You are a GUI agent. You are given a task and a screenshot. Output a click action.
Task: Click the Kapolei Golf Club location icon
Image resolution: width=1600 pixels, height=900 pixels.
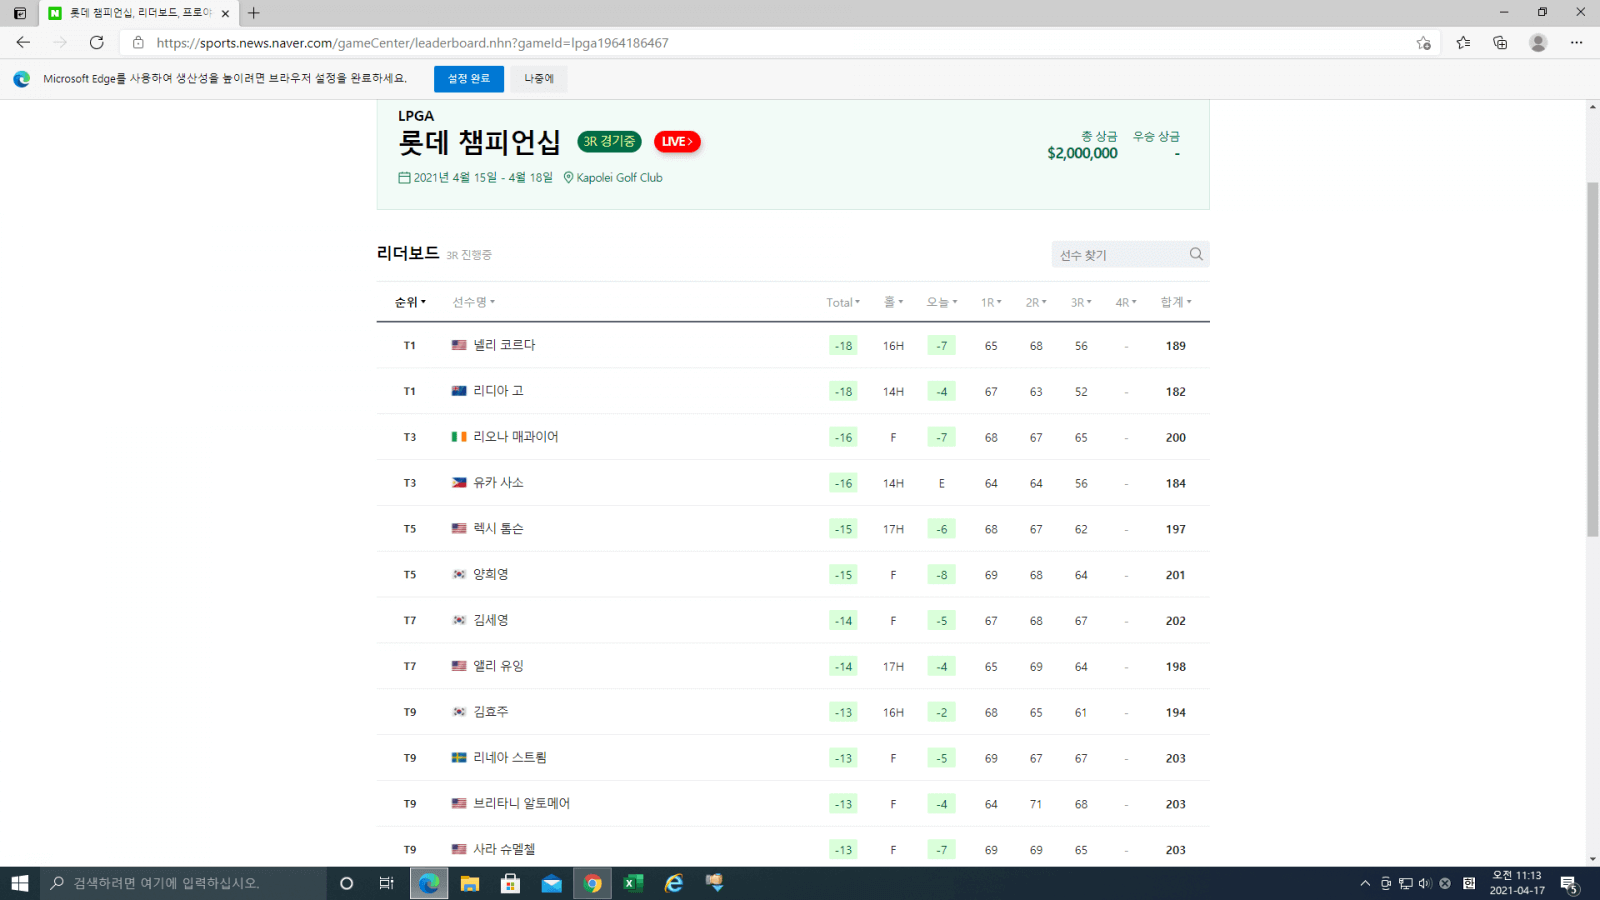[568, 177]
